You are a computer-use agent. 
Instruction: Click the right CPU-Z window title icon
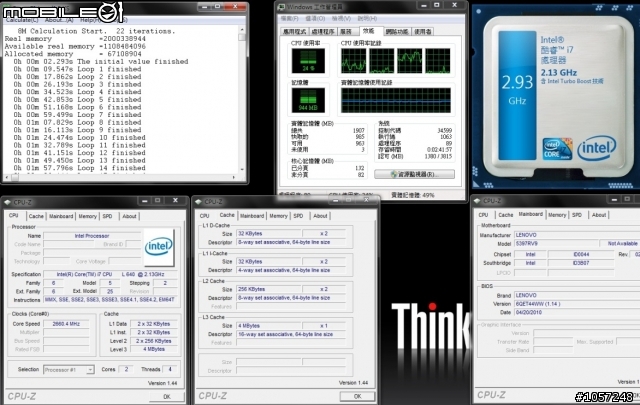pyautogui.click(x=477, y=200)
